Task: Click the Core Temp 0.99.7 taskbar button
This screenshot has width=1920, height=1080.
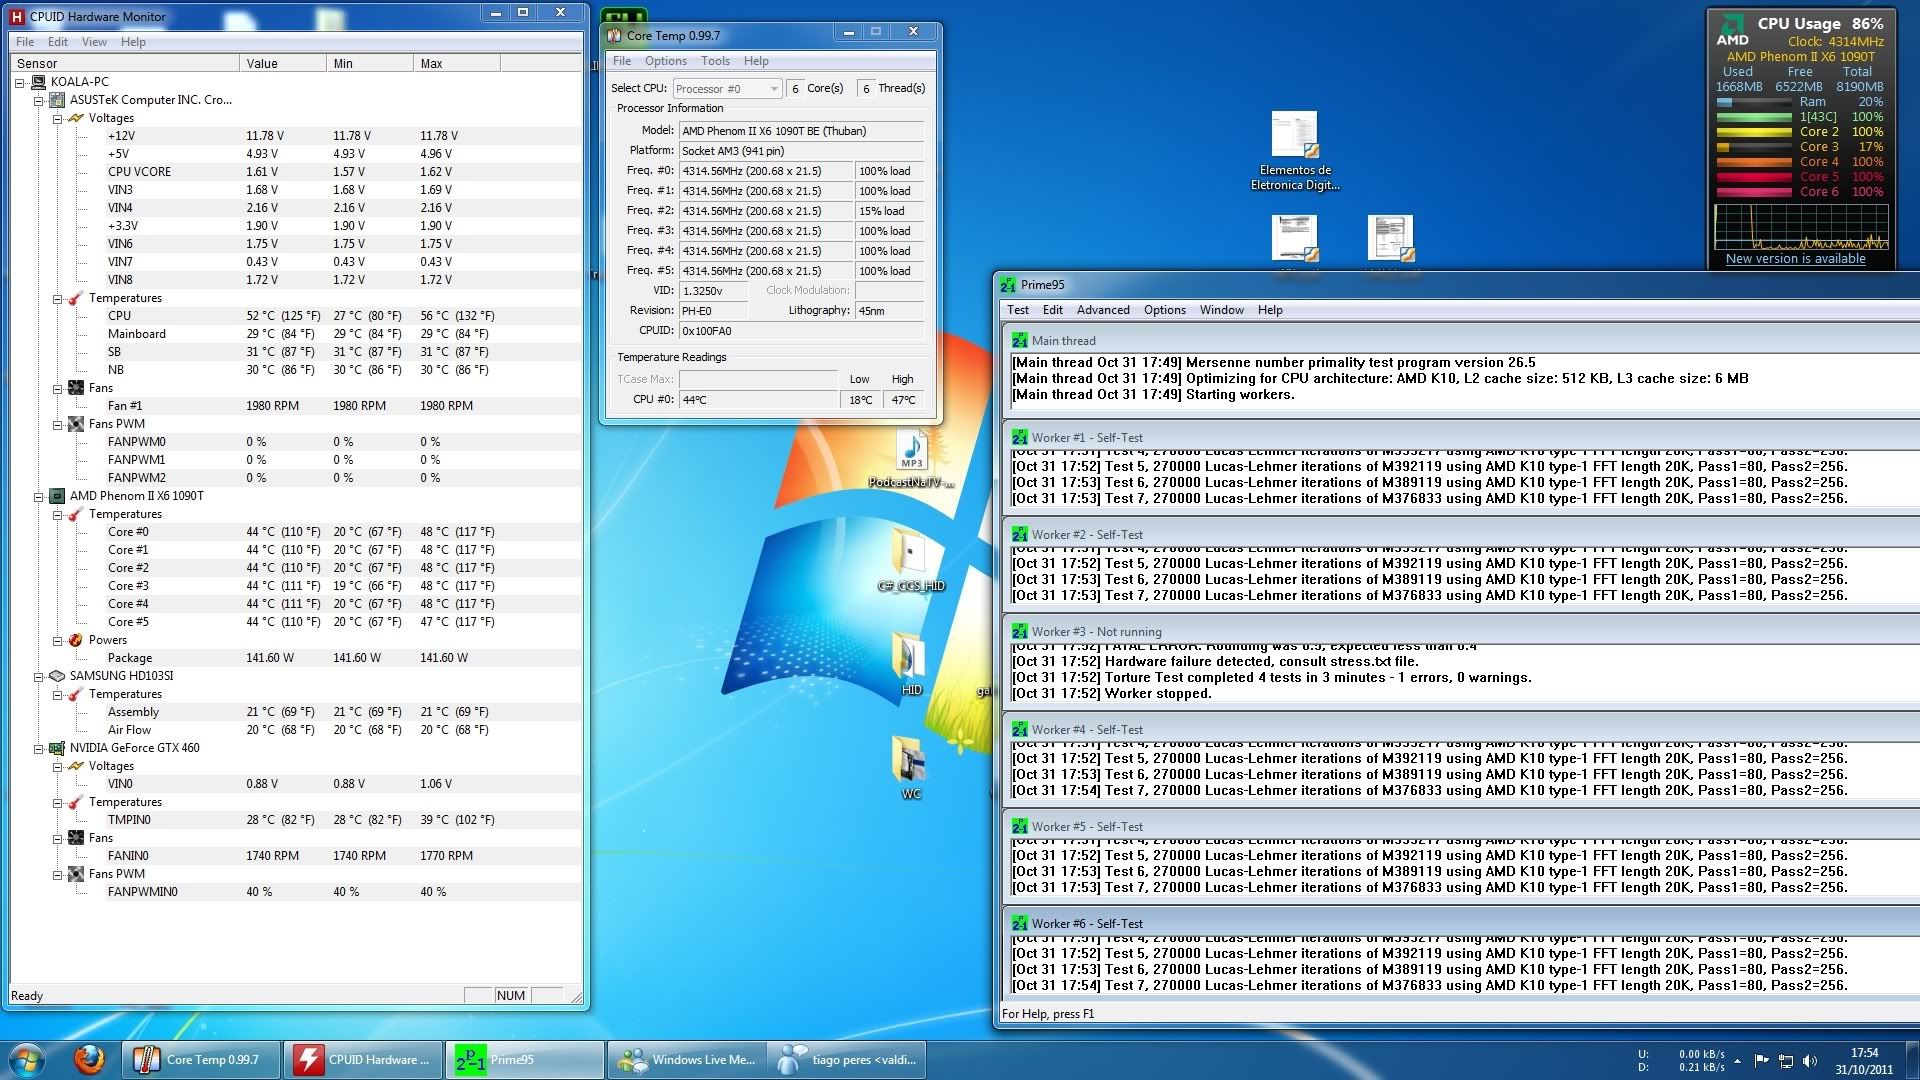Action: click(x=200, y=1059)
